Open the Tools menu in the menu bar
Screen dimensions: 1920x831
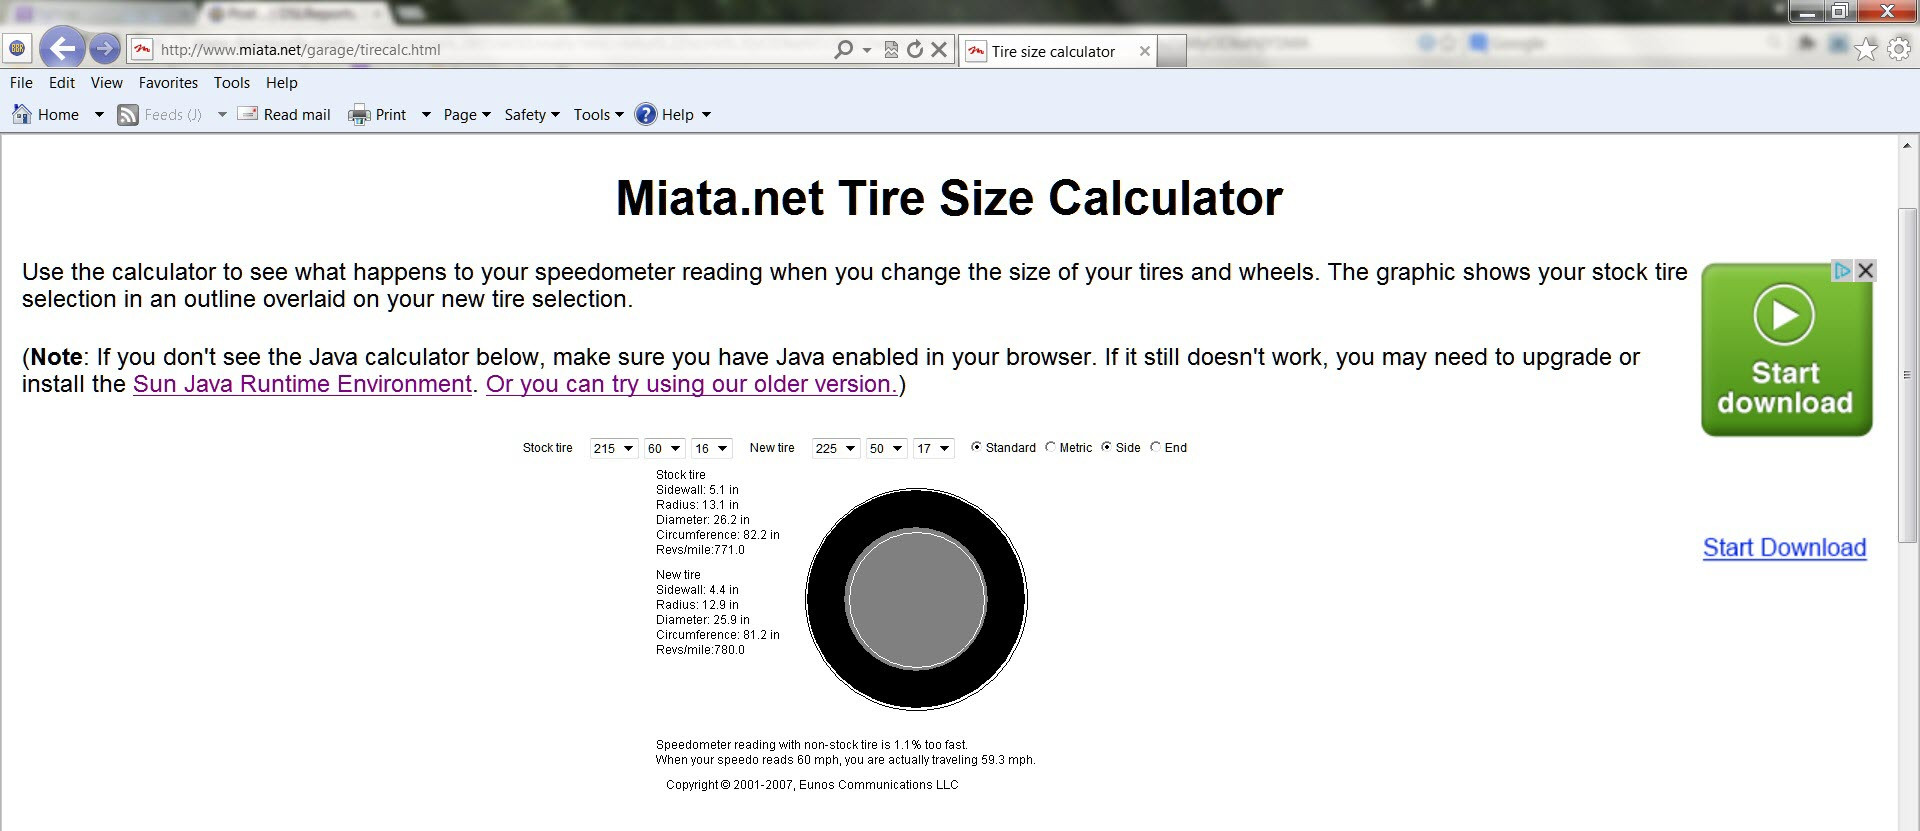coord(232,83)
